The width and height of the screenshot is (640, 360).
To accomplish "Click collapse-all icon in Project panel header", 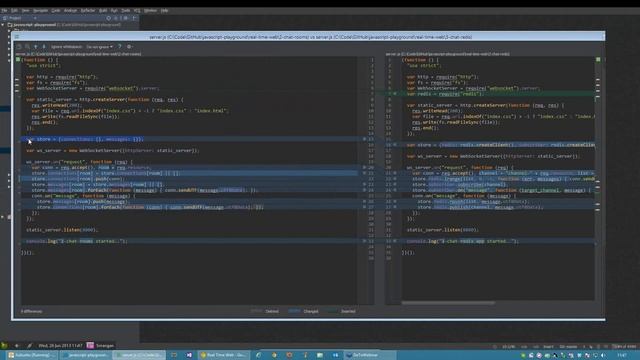I will [x=116, y=18].
